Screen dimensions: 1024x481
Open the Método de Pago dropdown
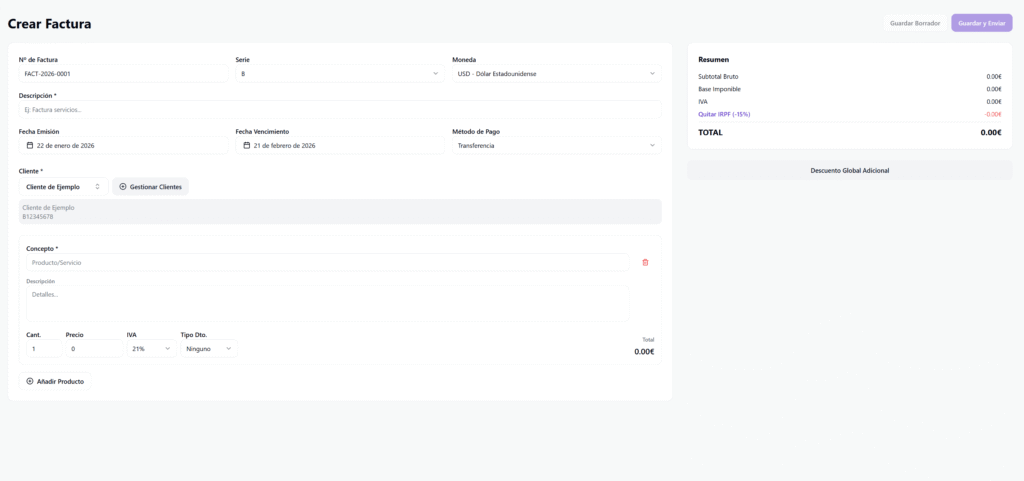(x=556, y=145)
